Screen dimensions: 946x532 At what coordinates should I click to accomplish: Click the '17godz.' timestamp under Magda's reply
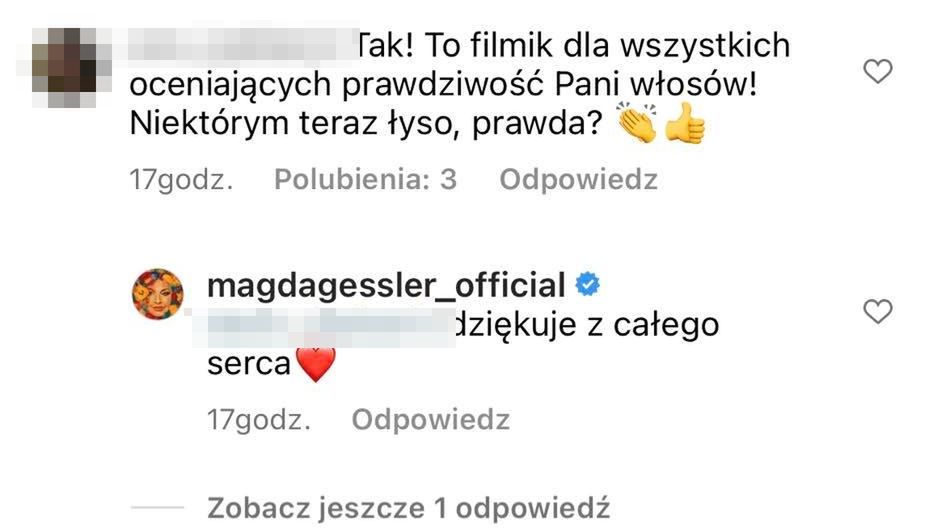click(x=259, y=419)
